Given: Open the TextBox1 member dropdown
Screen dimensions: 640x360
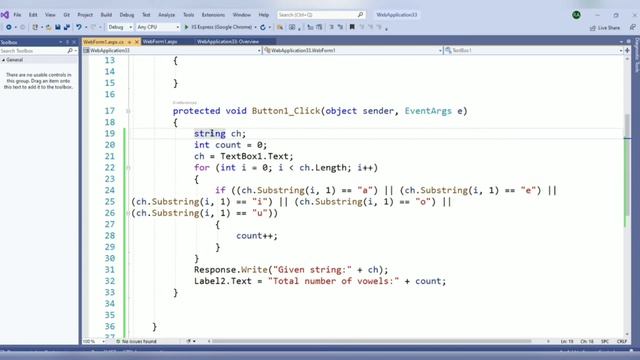Looking at the screenshot, I should point(534,50).
